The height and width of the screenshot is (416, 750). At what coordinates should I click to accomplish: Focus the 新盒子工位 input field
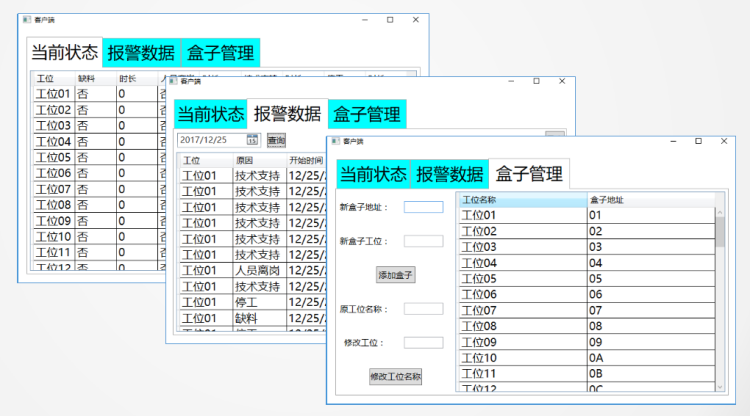pos(423,241)
